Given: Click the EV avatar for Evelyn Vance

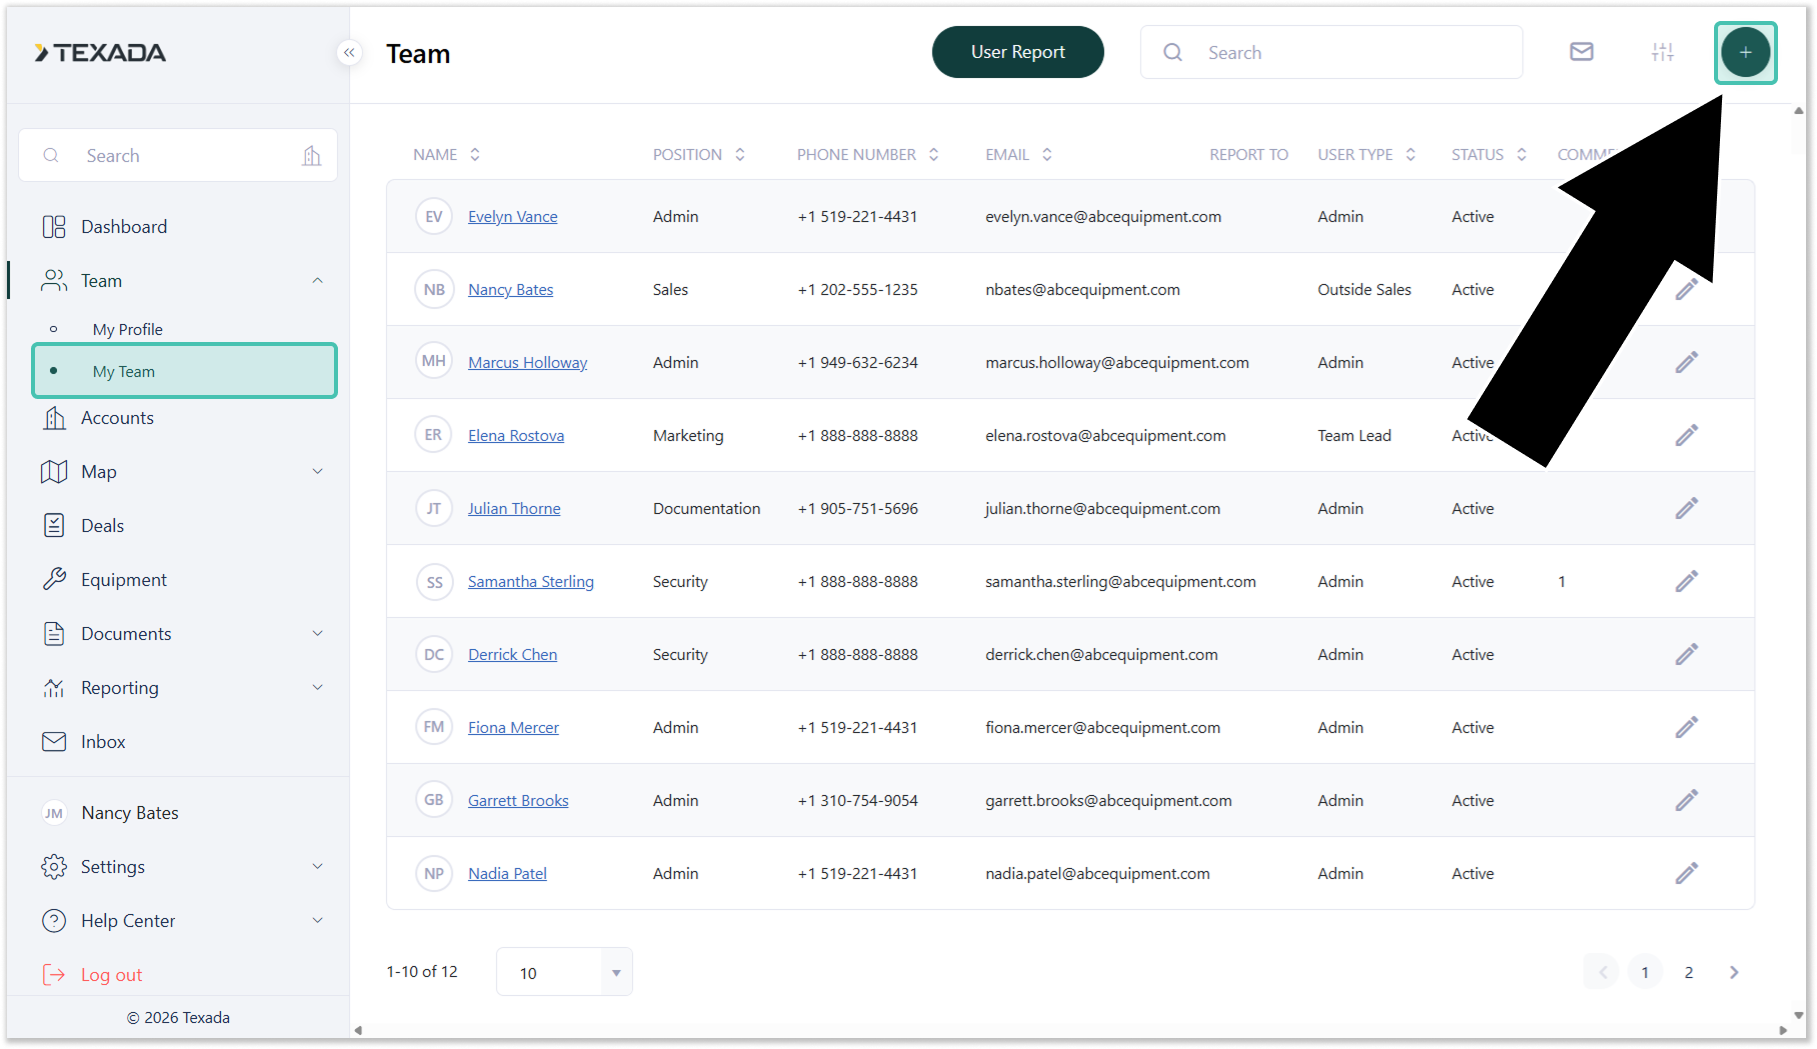Looking at the screenshot, I should pyautogui.click(x=434, y=216).
